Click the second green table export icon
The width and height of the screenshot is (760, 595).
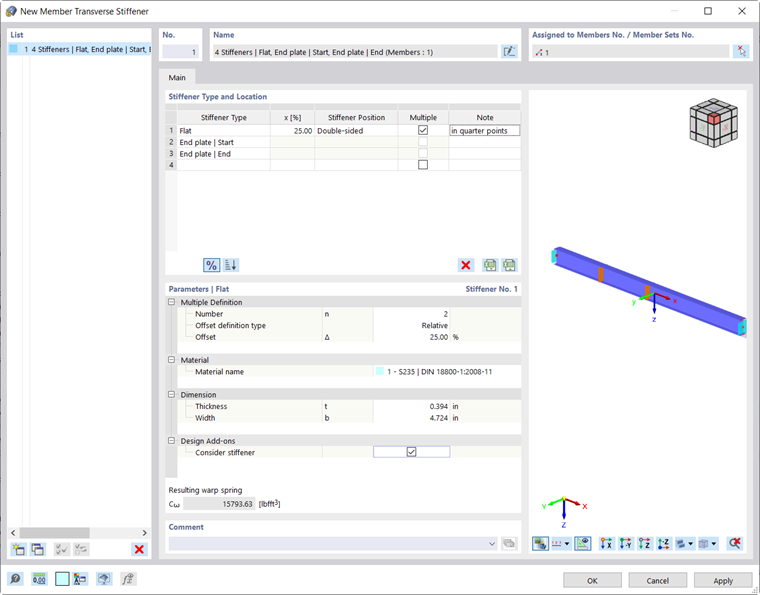click(x=509, y=265)
